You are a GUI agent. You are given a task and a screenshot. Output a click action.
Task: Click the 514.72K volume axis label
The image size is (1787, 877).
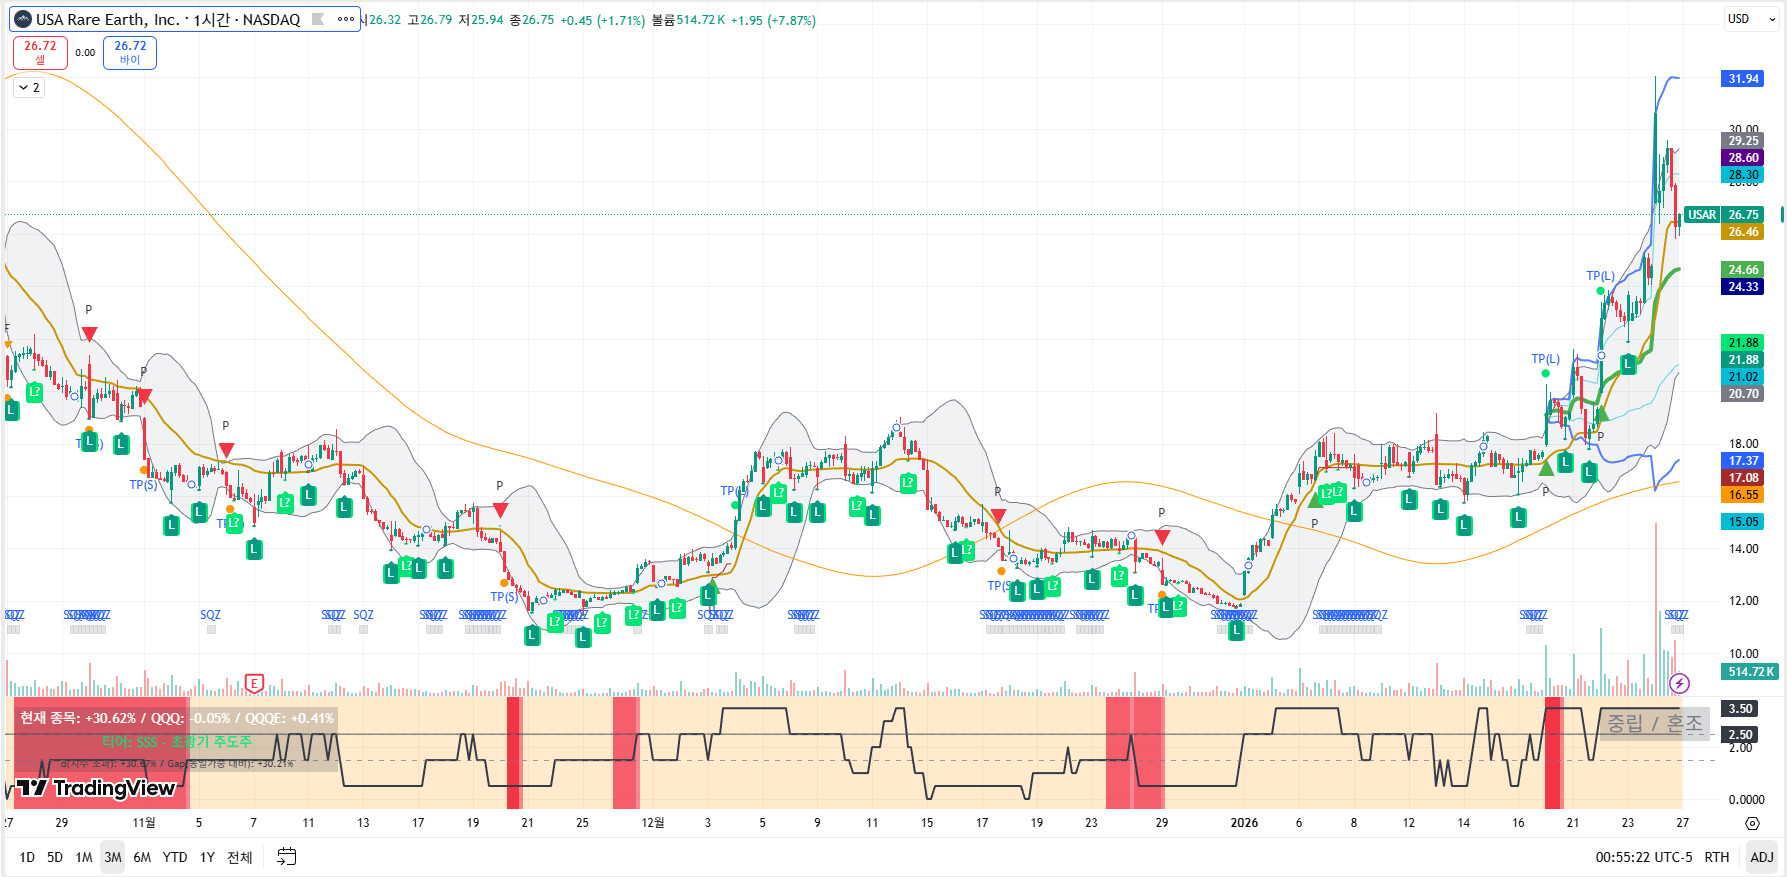[x=1751, y=672]
